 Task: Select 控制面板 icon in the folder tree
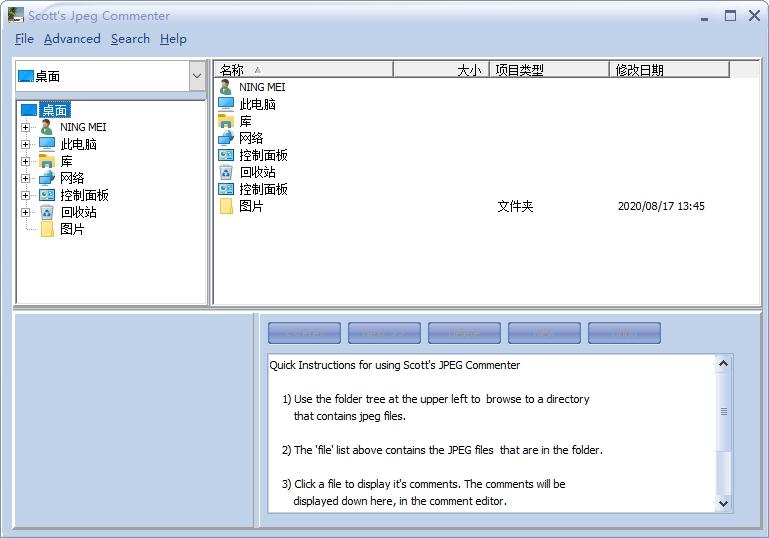[47, 195]
